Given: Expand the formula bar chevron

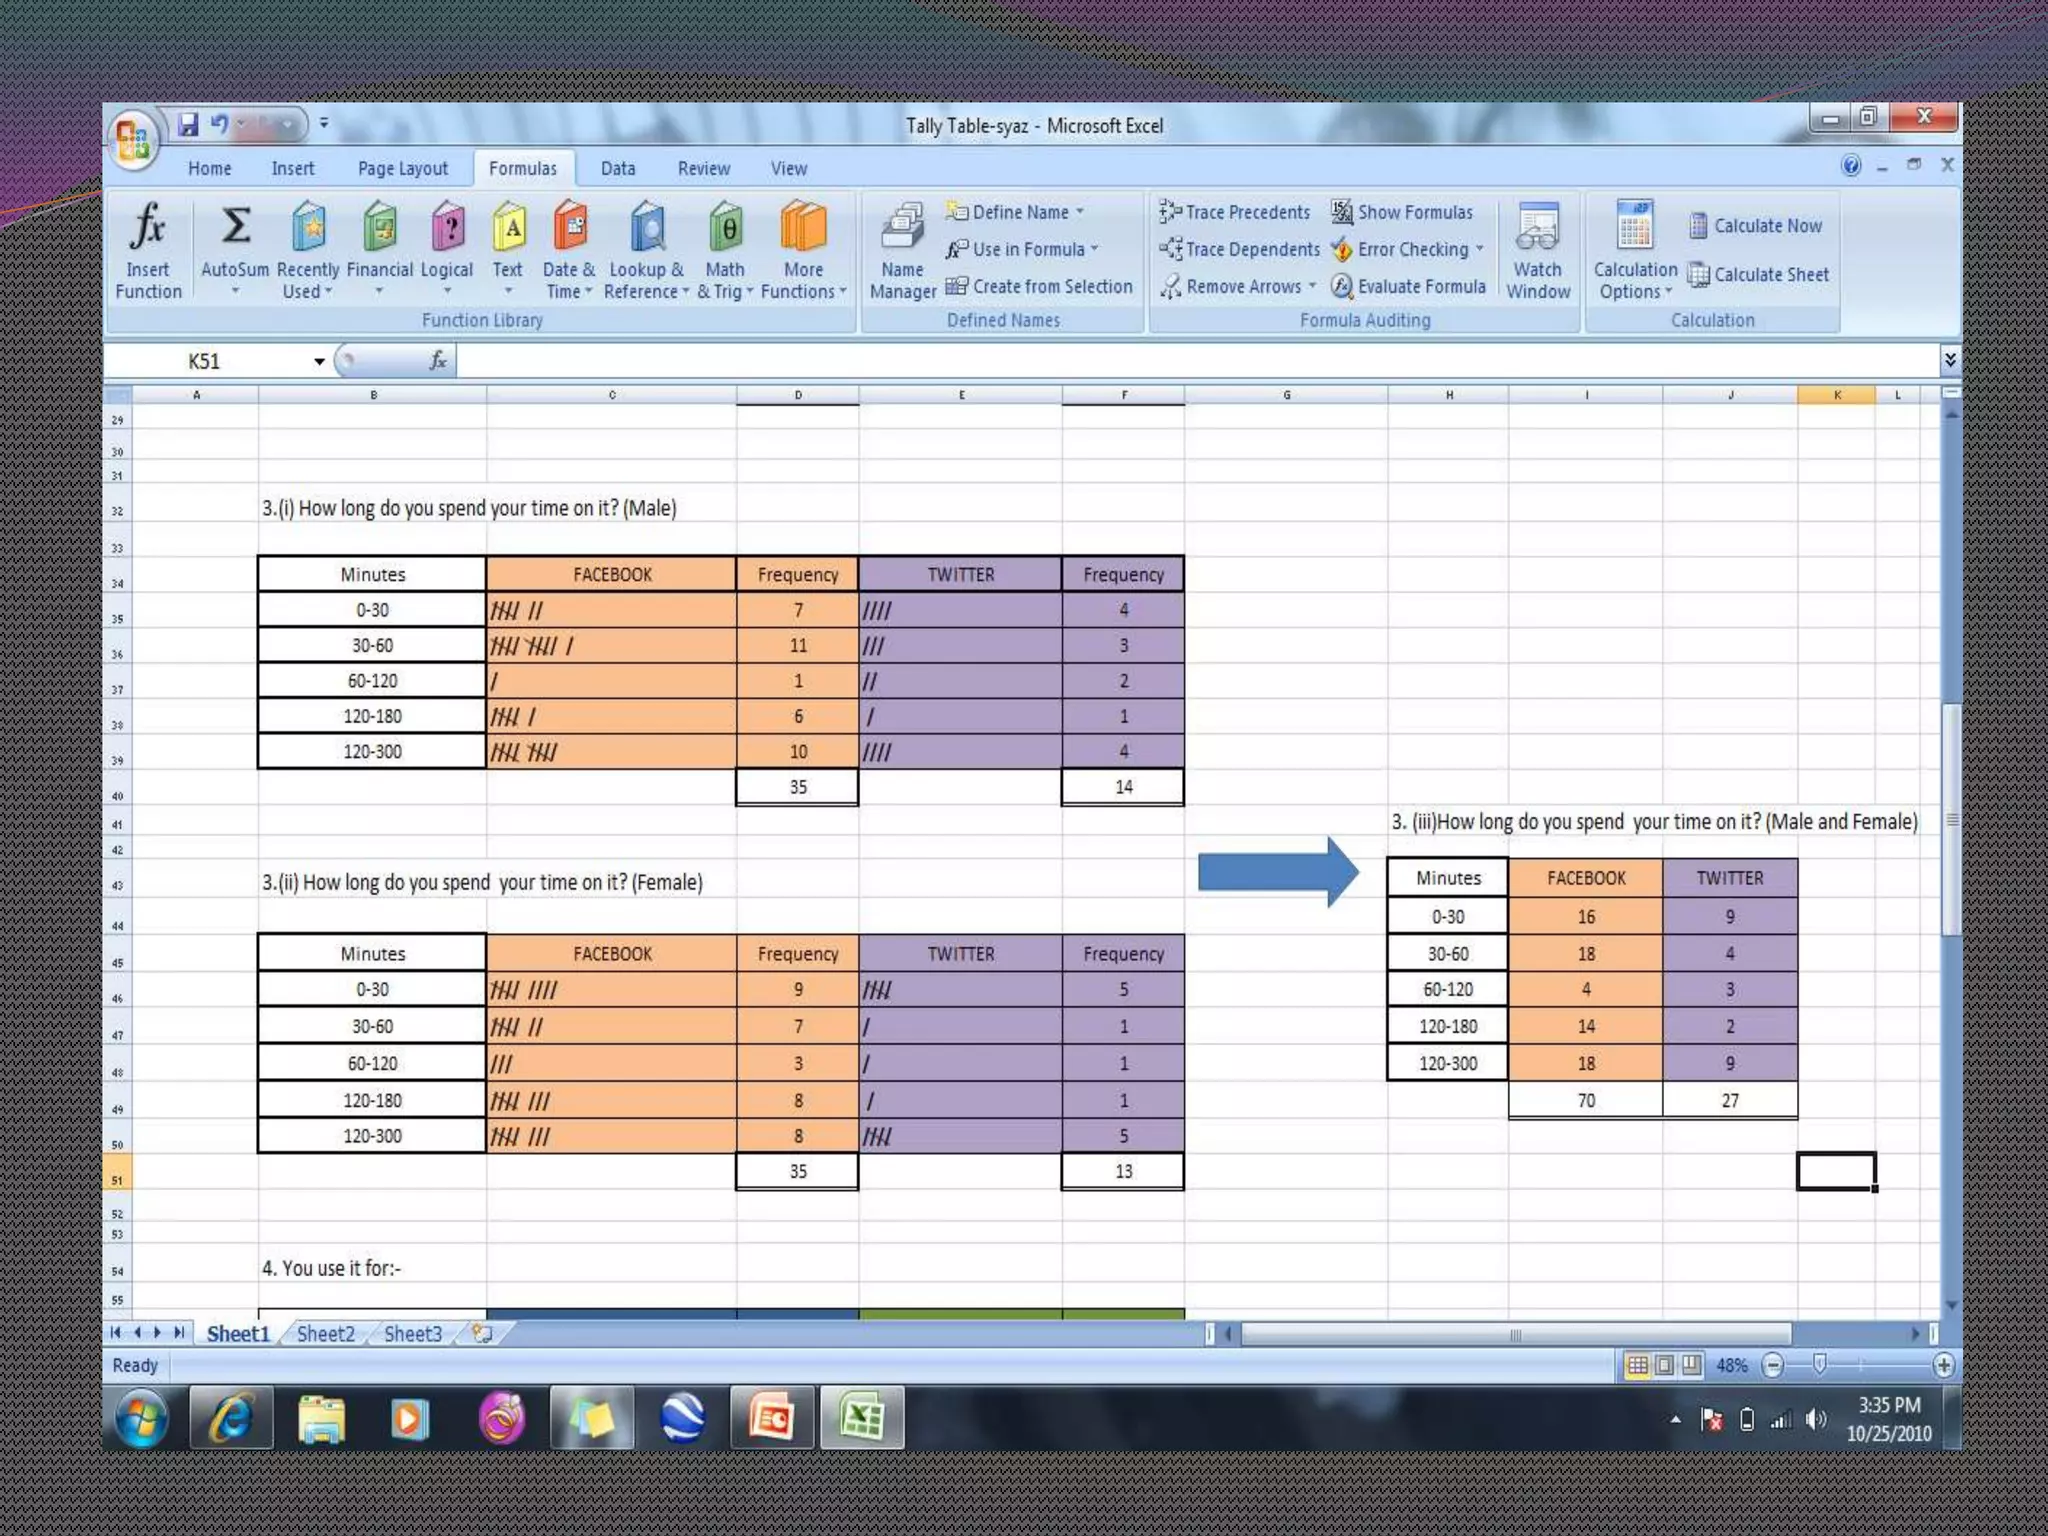Looking at the screenshot, I should tap(1949, 360).
